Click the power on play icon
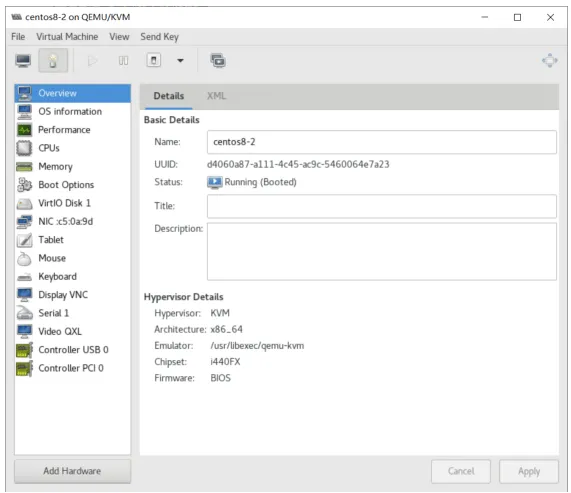 point(92,60)
